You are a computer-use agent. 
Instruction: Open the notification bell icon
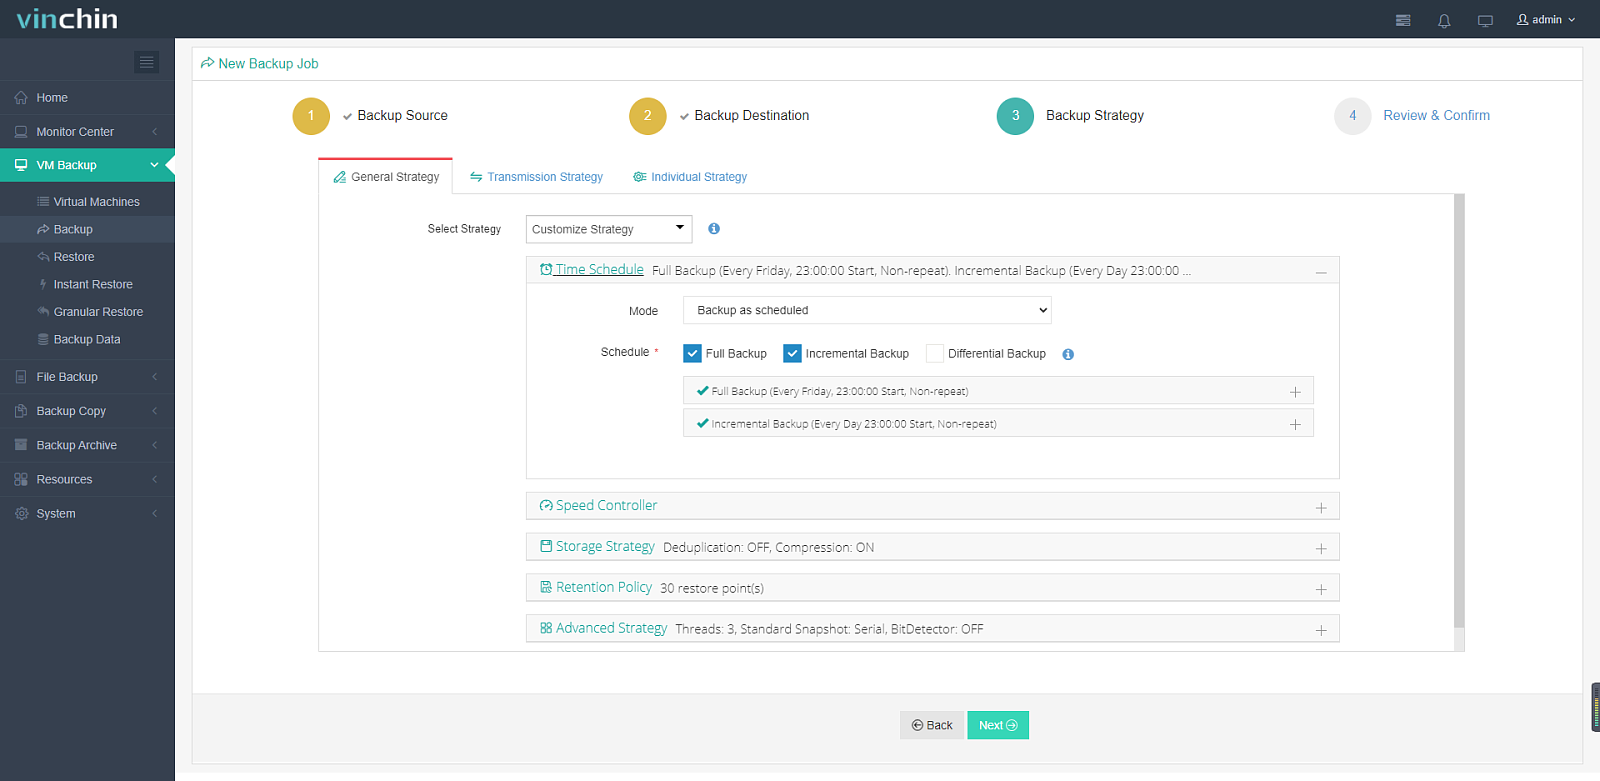(1444, 20)
